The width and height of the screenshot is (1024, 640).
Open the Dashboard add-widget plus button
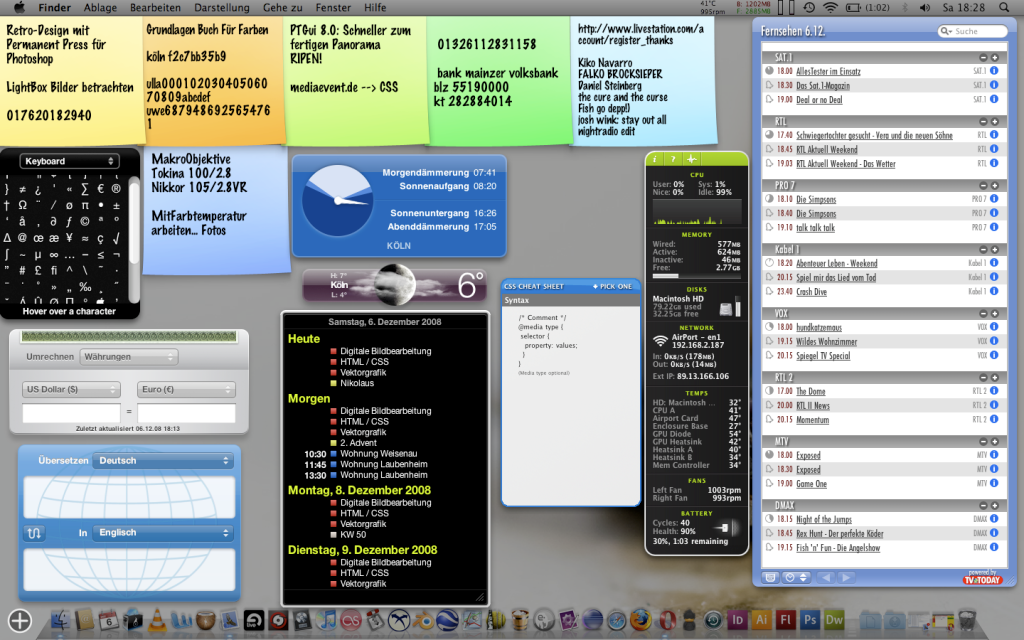20,621
